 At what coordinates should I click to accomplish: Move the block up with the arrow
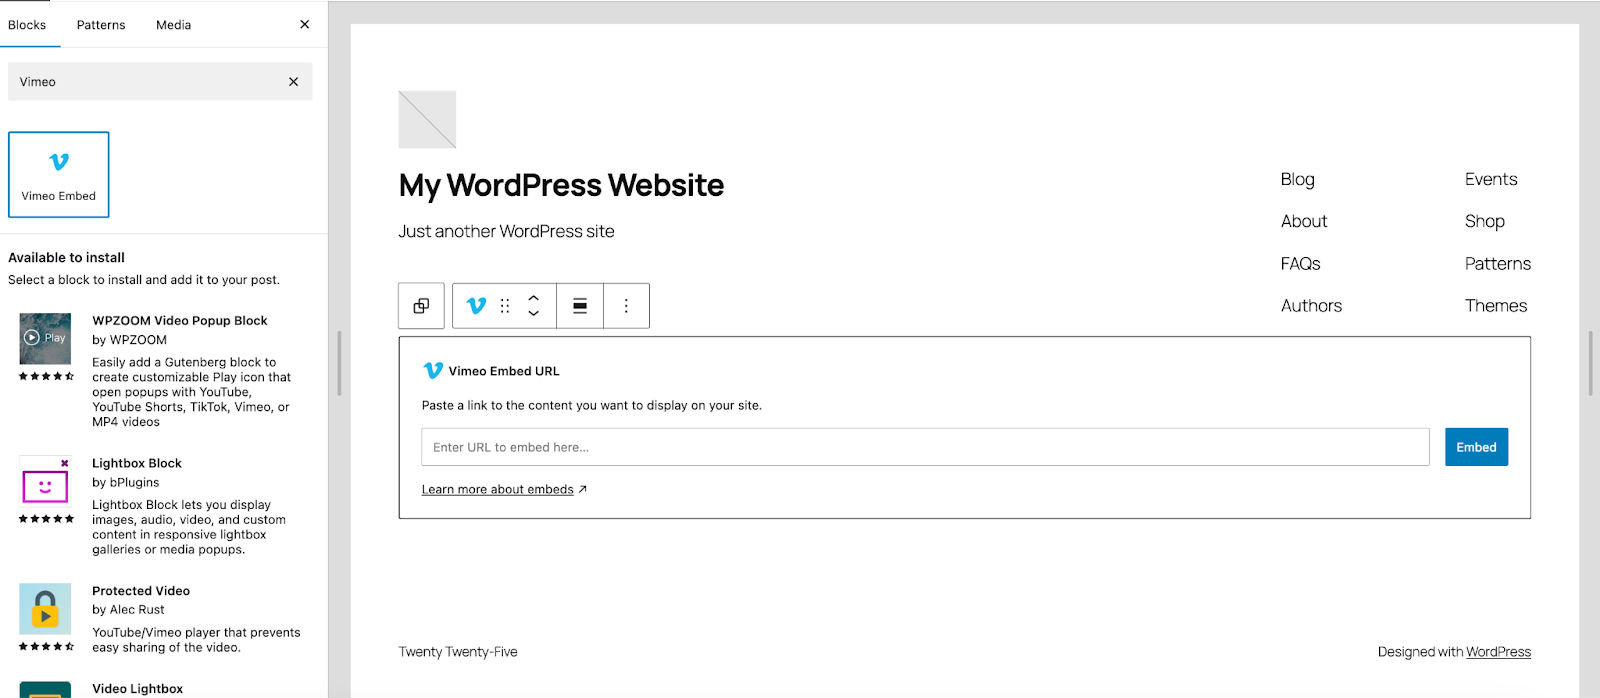[534, 298]
